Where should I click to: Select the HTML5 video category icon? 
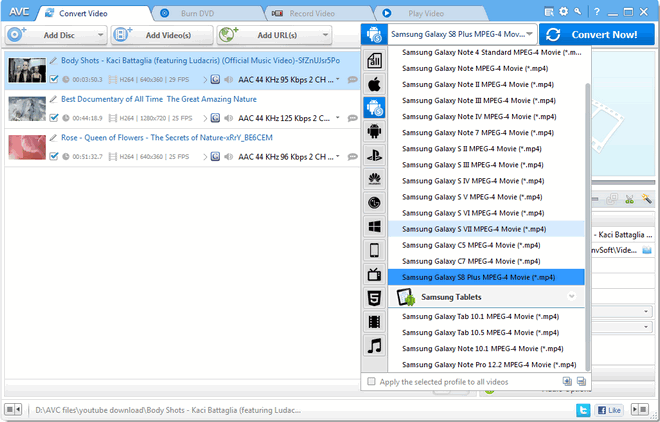[x=374, y=298]
